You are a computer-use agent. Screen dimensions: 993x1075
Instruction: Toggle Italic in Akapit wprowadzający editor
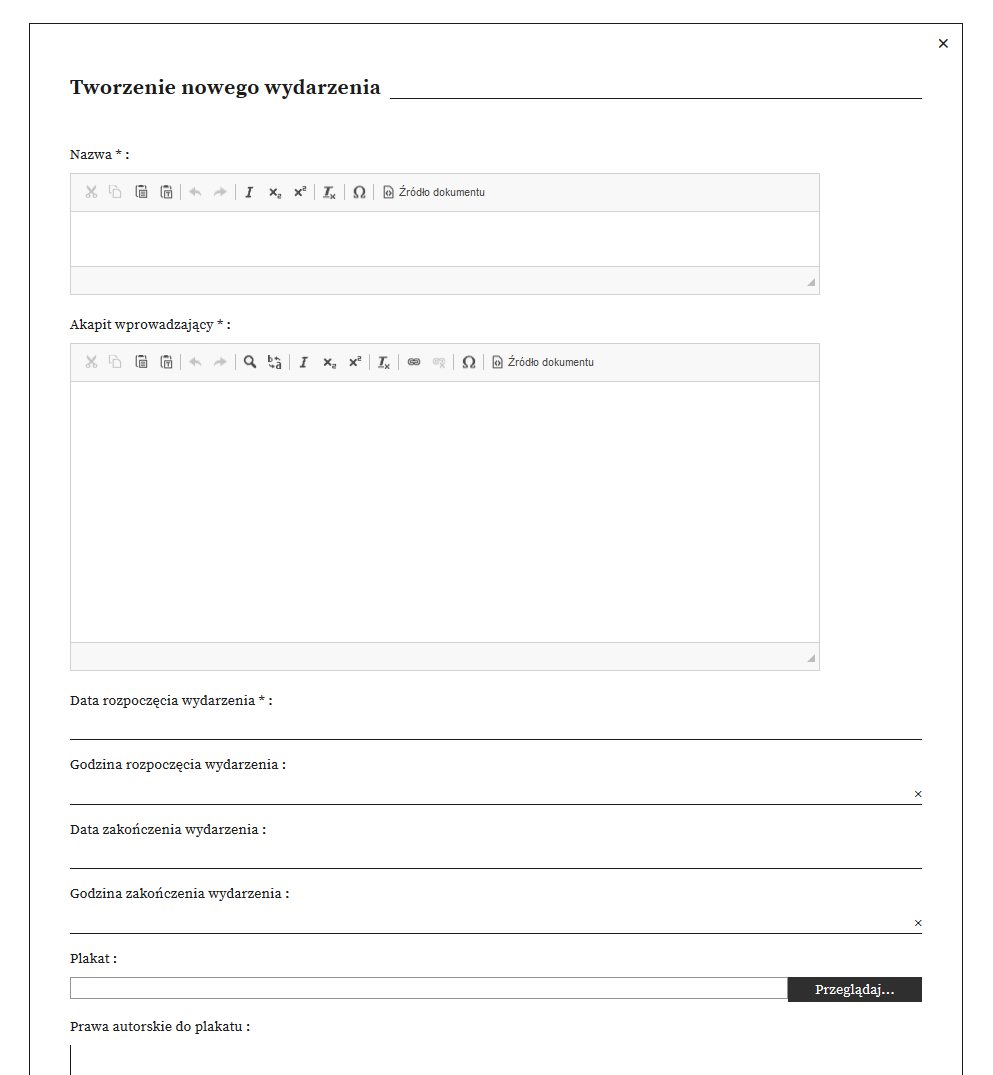tap(303, 362)
